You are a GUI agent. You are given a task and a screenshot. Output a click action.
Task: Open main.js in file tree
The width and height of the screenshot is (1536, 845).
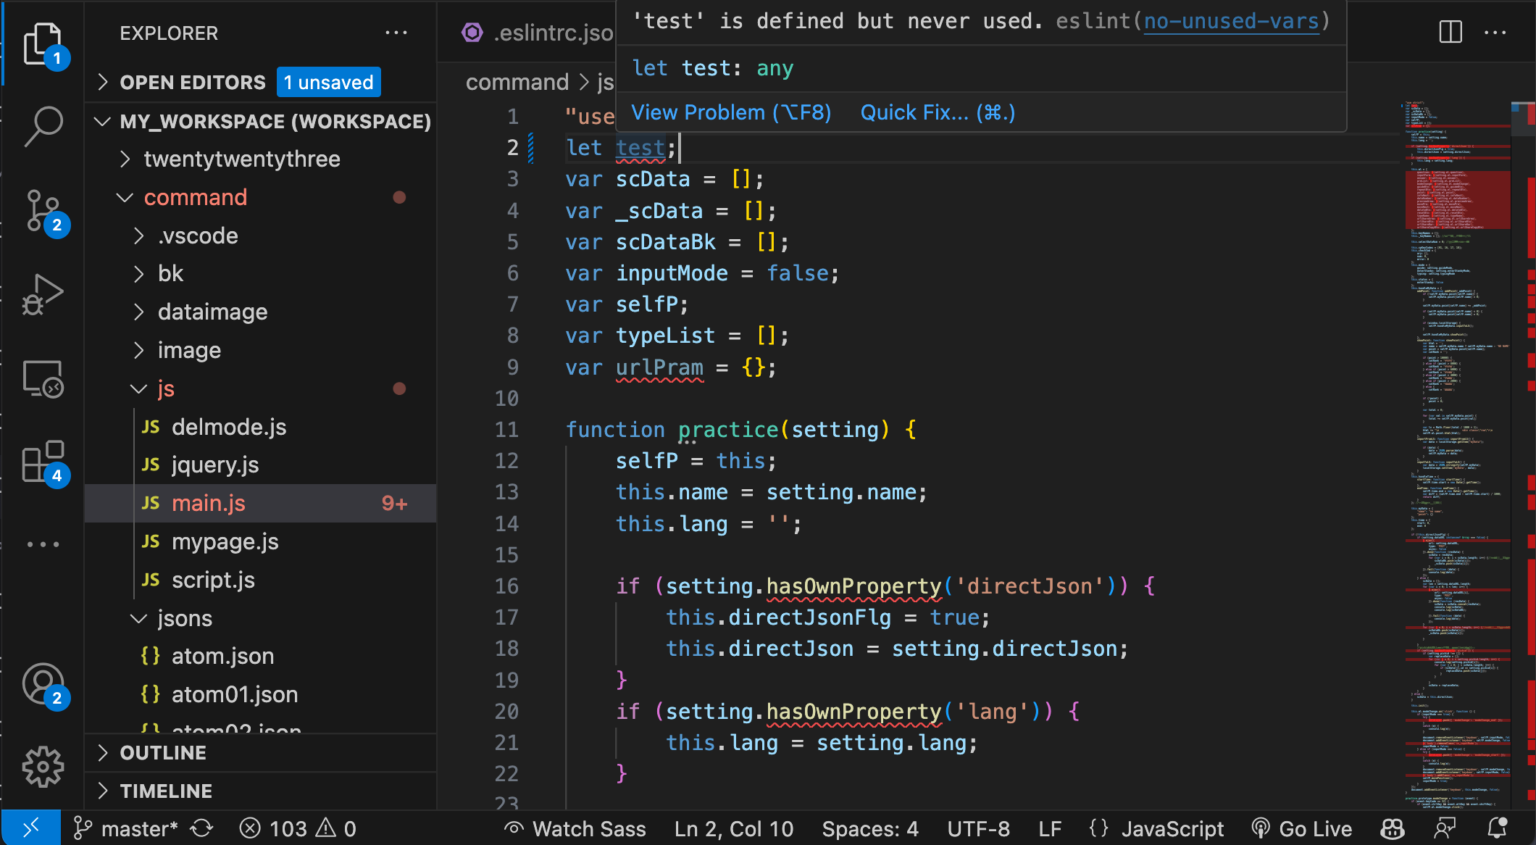pos(208,503)
